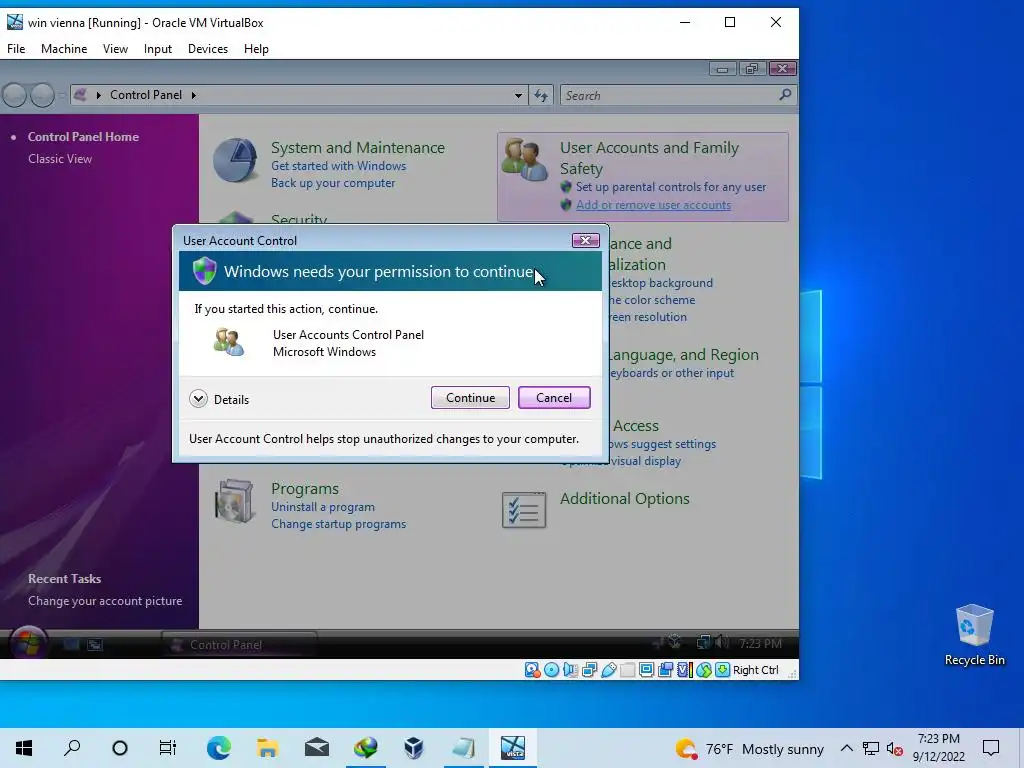Open the Mail app from the Windows taskbar

(317, 748)
